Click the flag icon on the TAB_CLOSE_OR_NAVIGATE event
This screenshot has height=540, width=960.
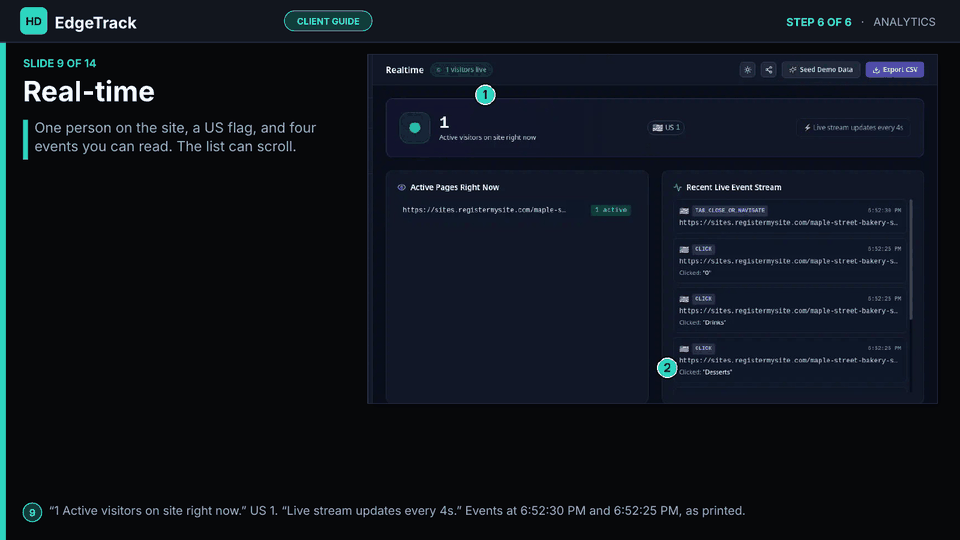pyautogui.click(x=684, y=211)
